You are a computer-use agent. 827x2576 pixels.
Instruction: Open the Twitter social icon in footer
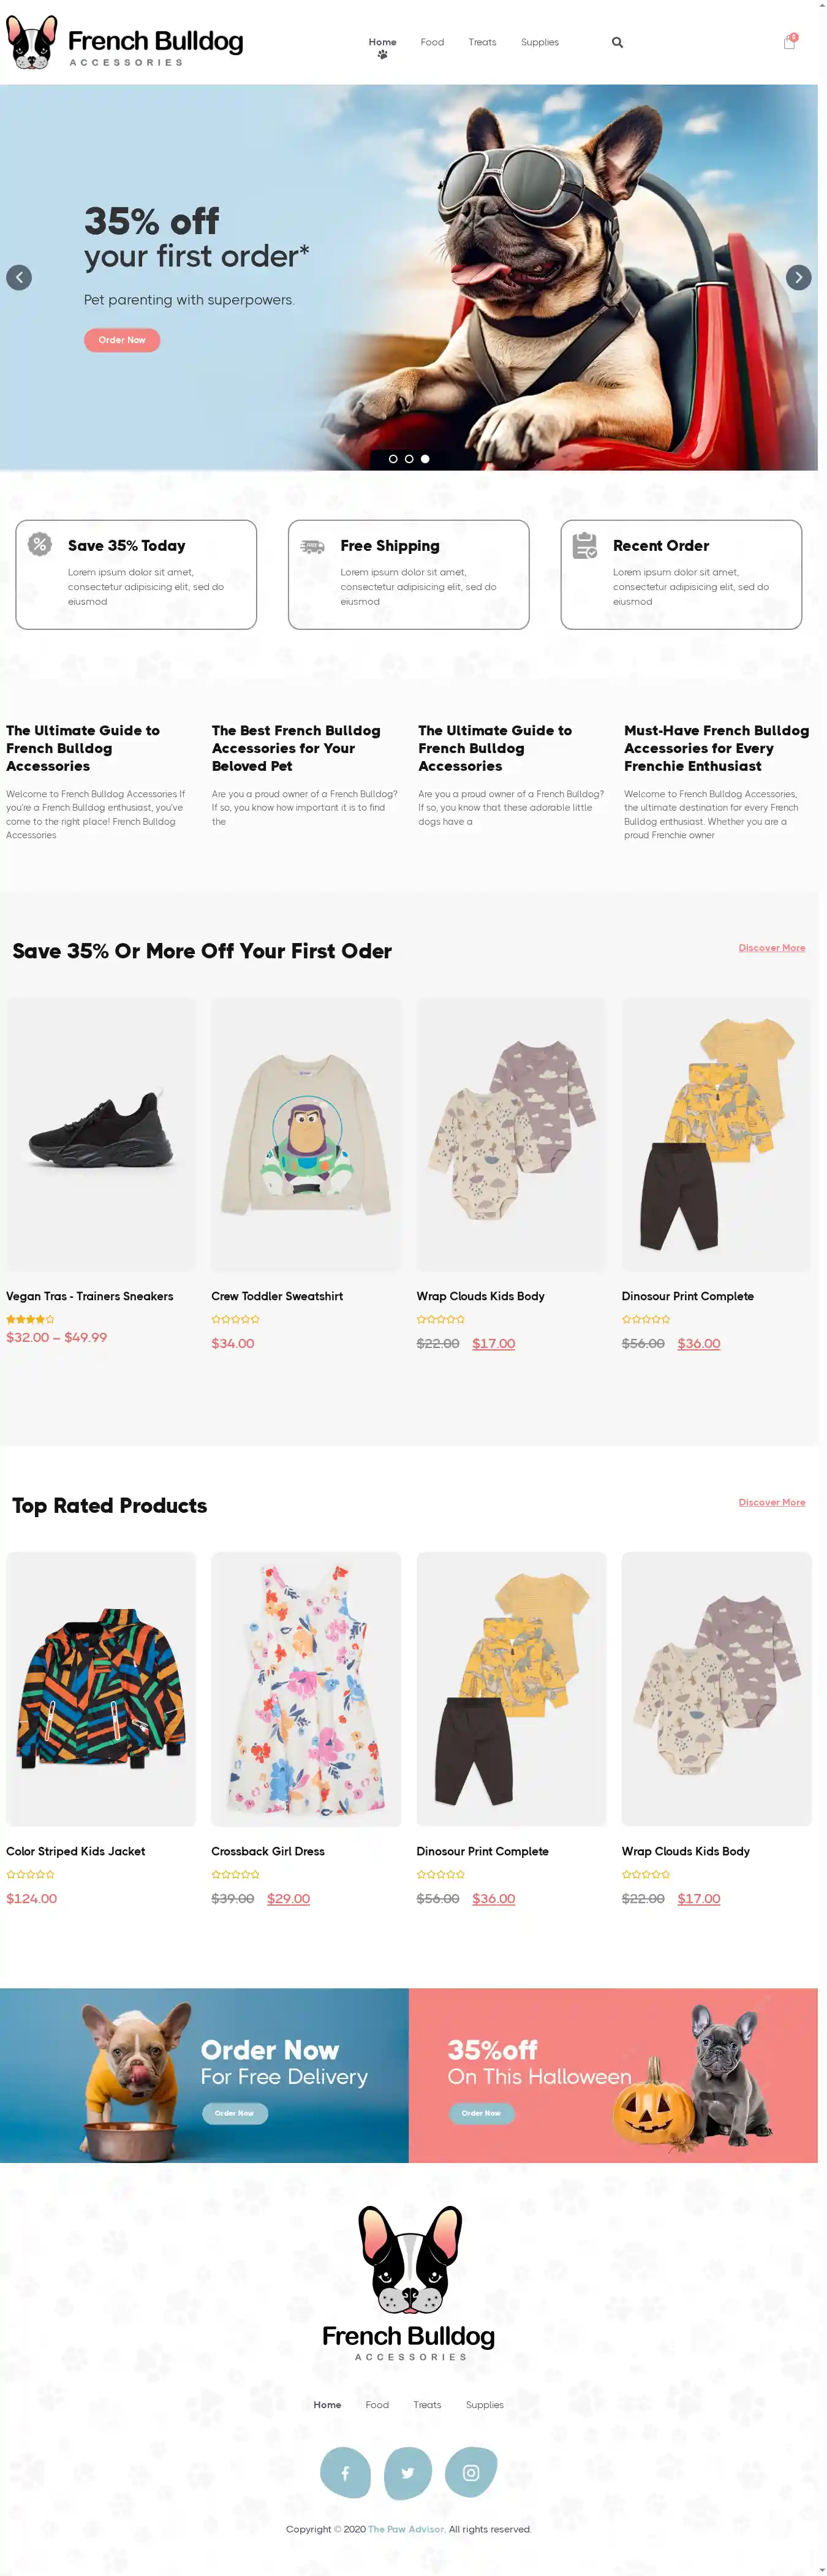coord(408,2472)
